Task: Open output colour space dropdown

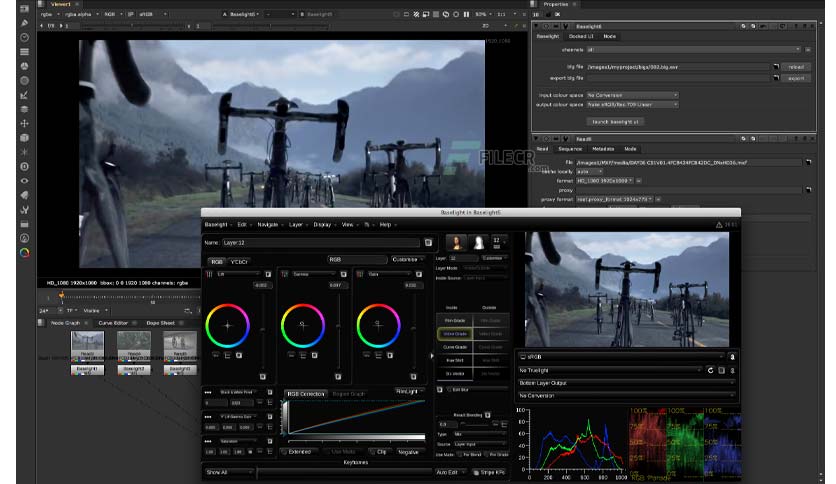Action: (x=632, y=104)
